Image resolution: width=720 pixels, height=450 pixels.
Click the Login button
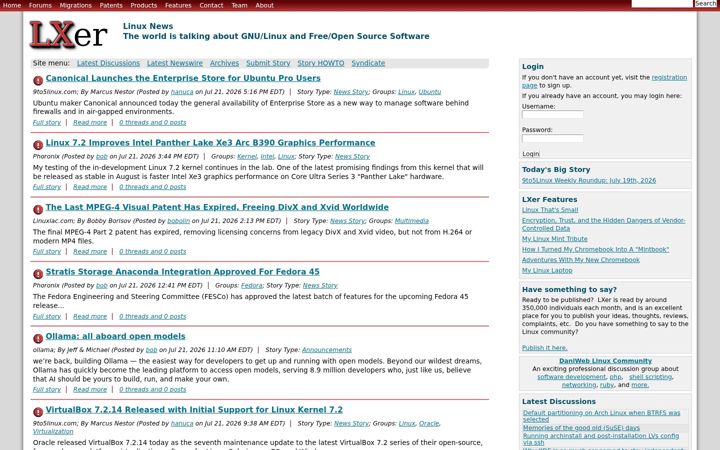tap(531, 154)
